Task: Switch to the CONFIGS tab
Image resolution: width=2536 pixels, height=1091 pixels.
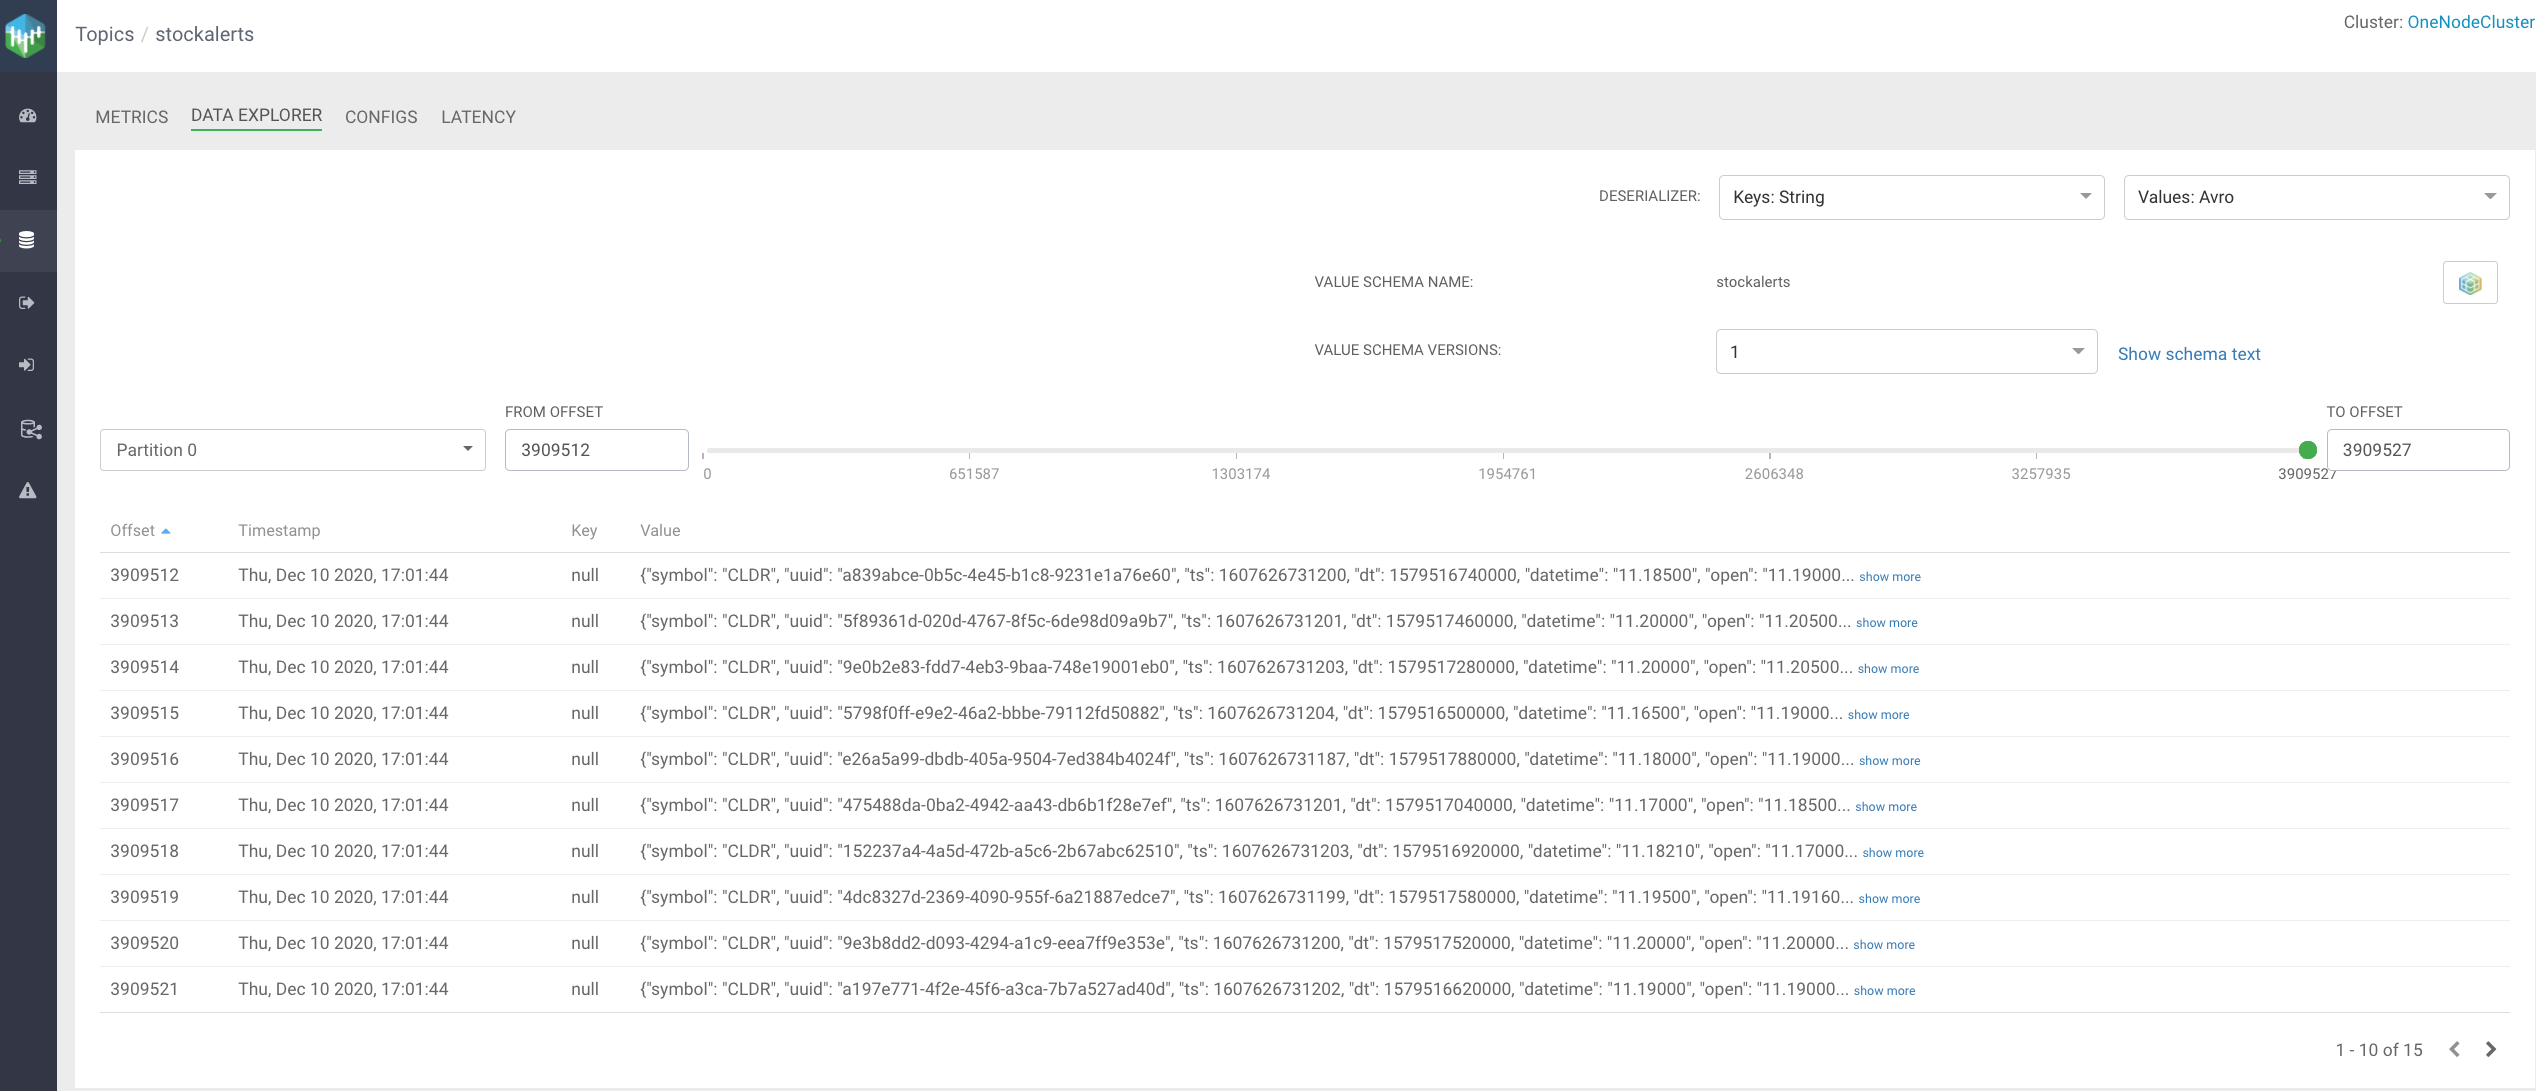Action: 381,117
